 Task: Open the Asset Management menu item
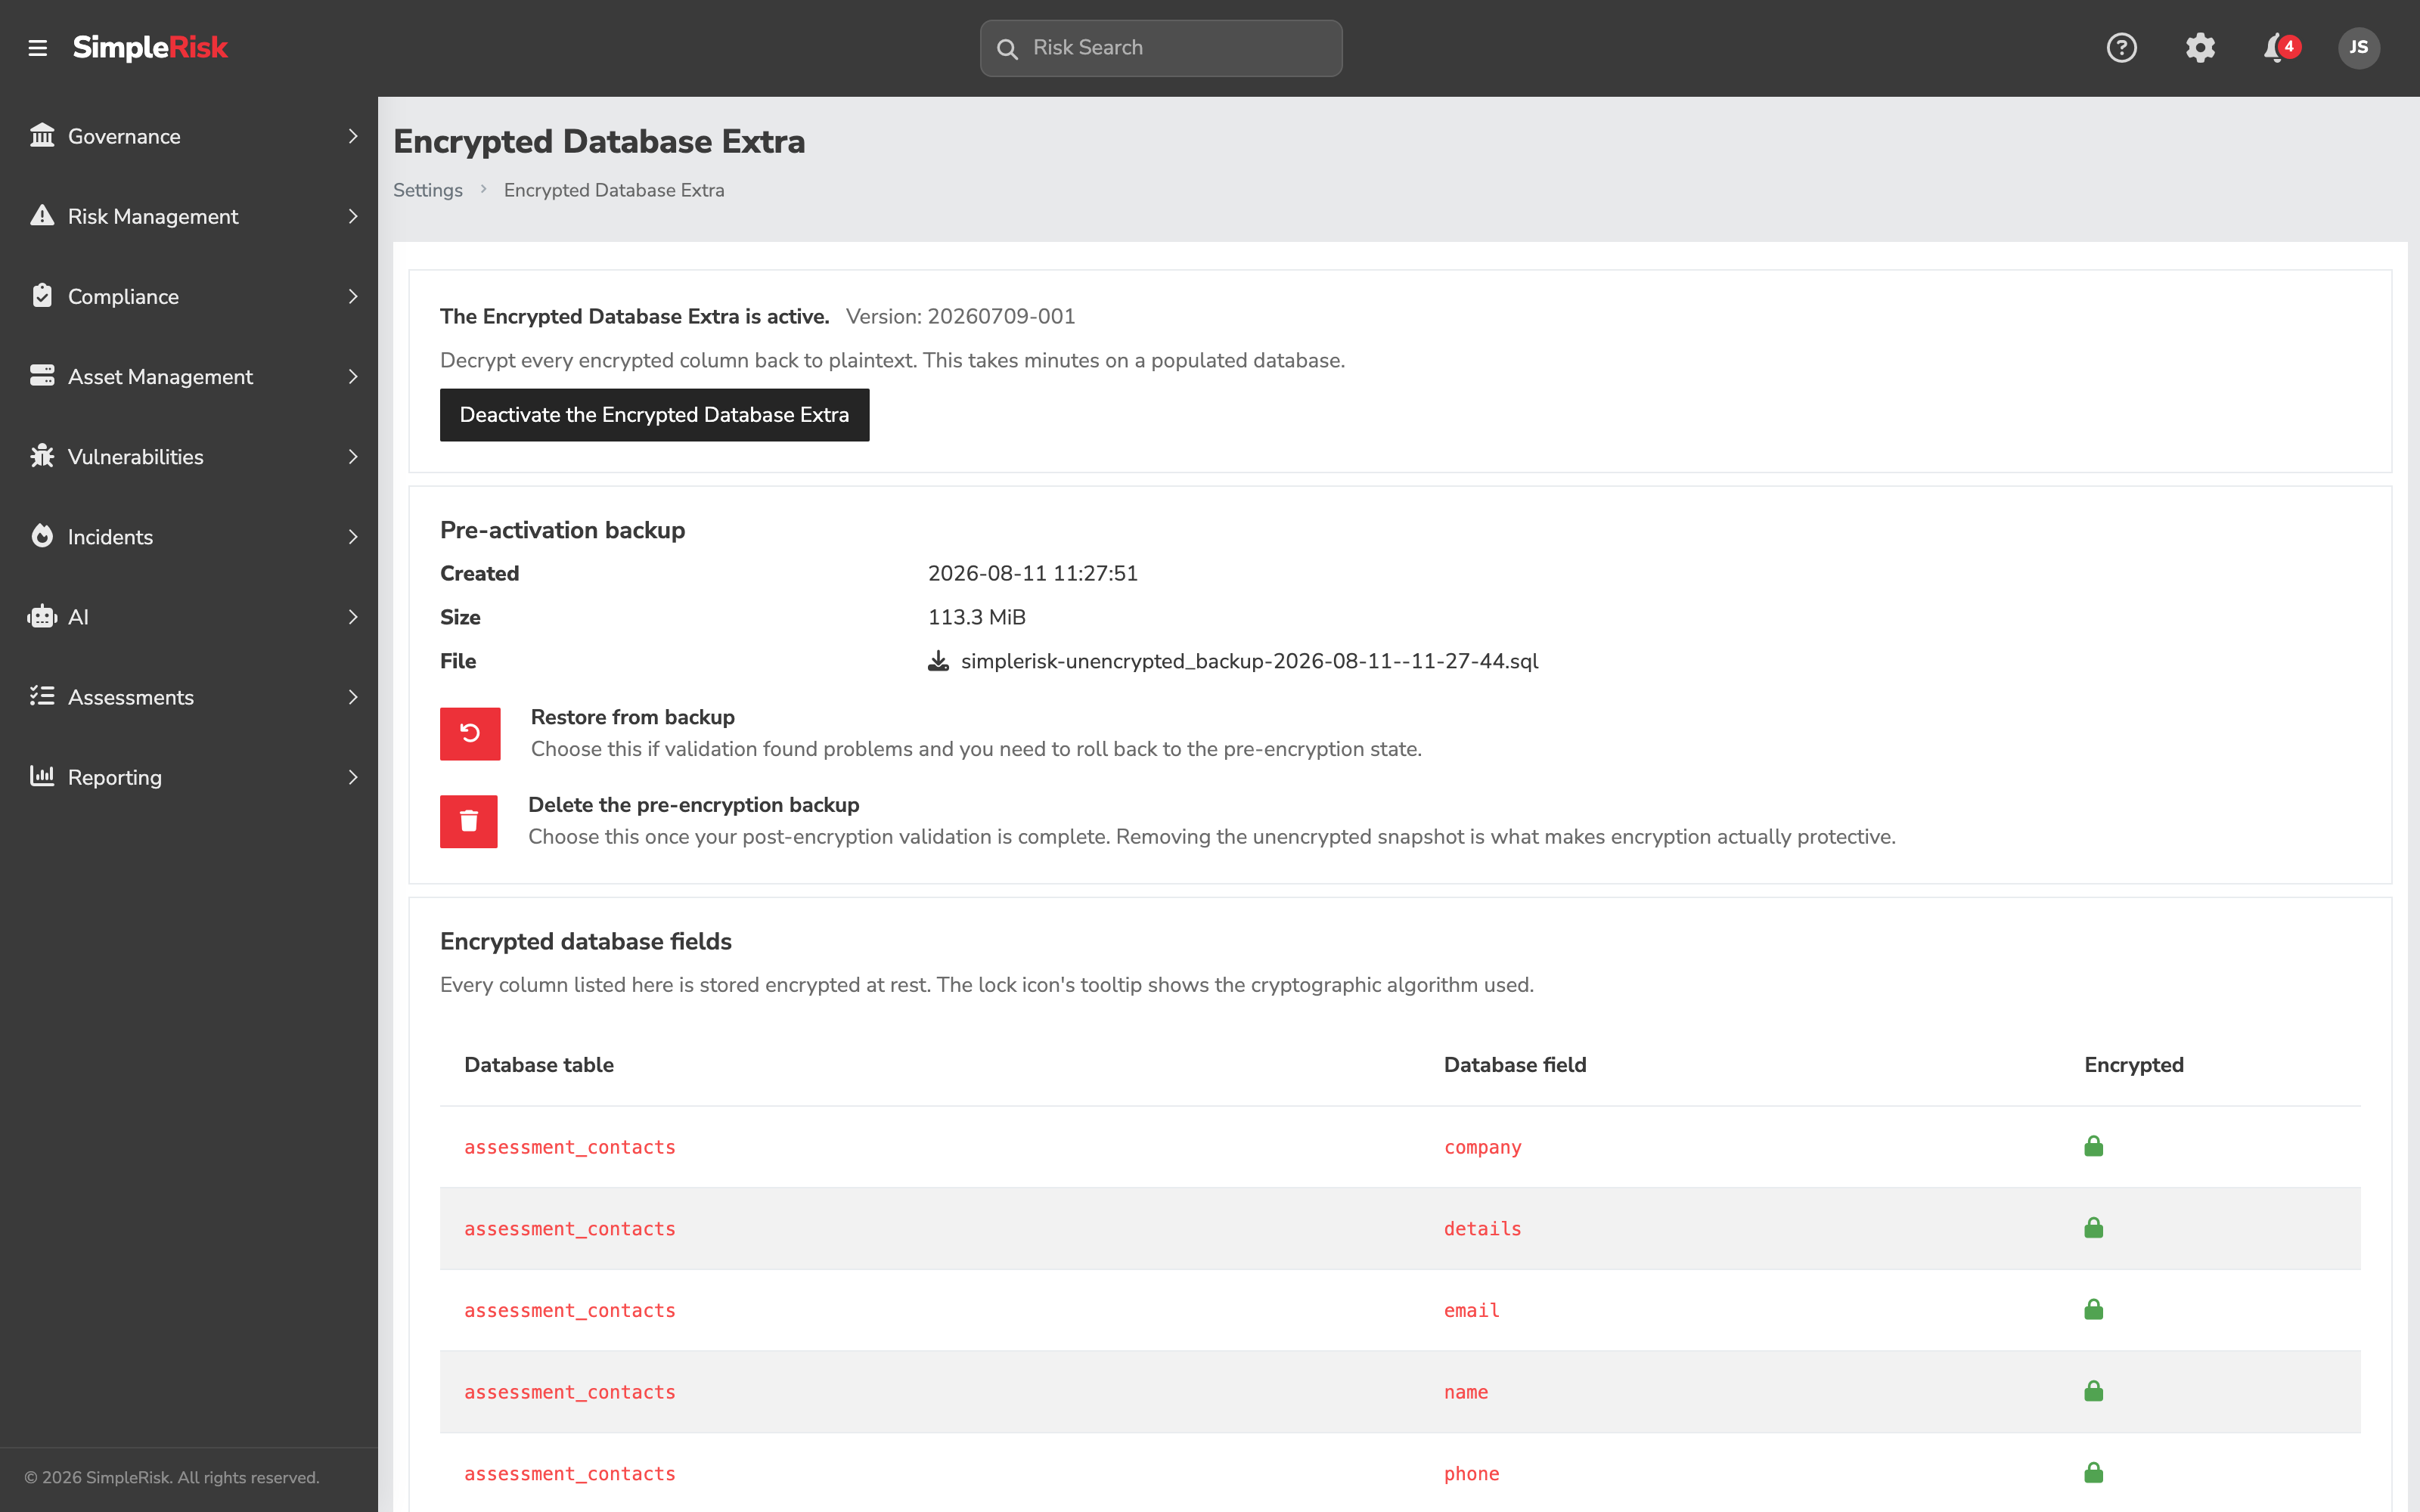[x=189, y=376]
